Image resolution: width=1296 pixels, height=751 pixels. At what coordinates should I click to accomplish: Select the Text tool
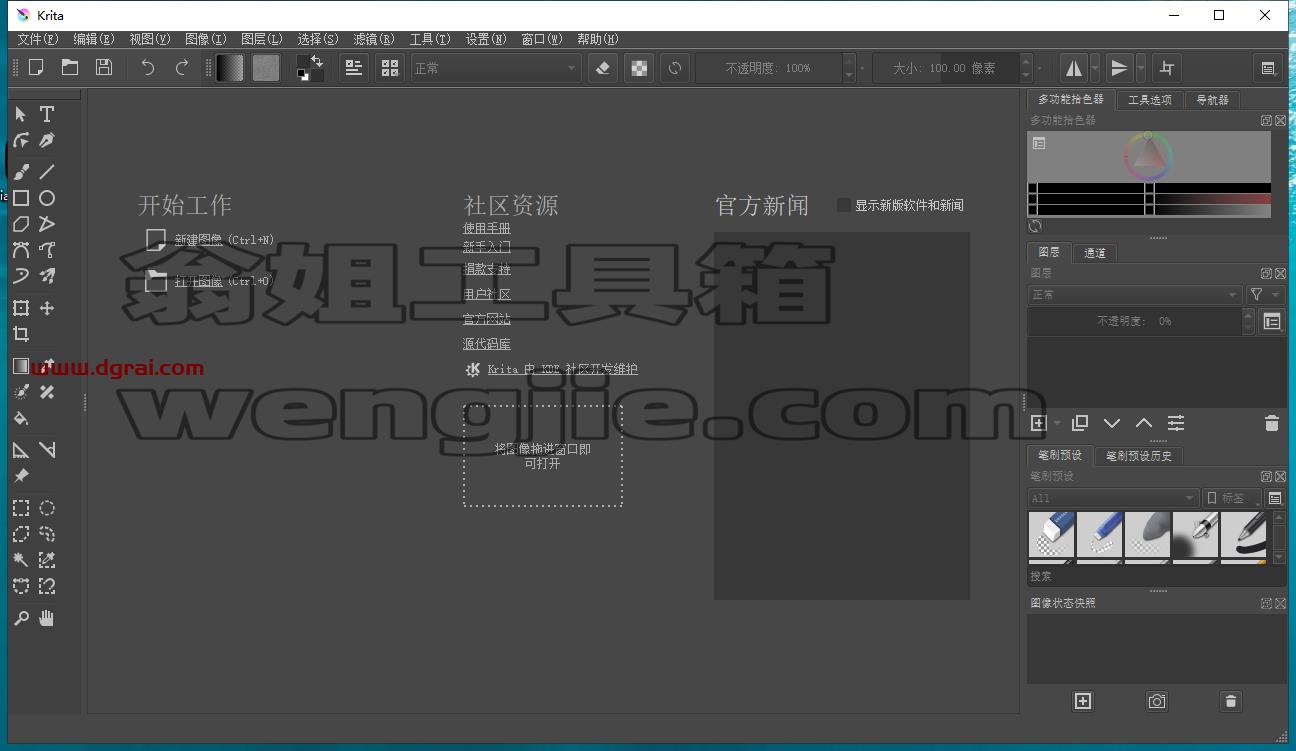47,114
